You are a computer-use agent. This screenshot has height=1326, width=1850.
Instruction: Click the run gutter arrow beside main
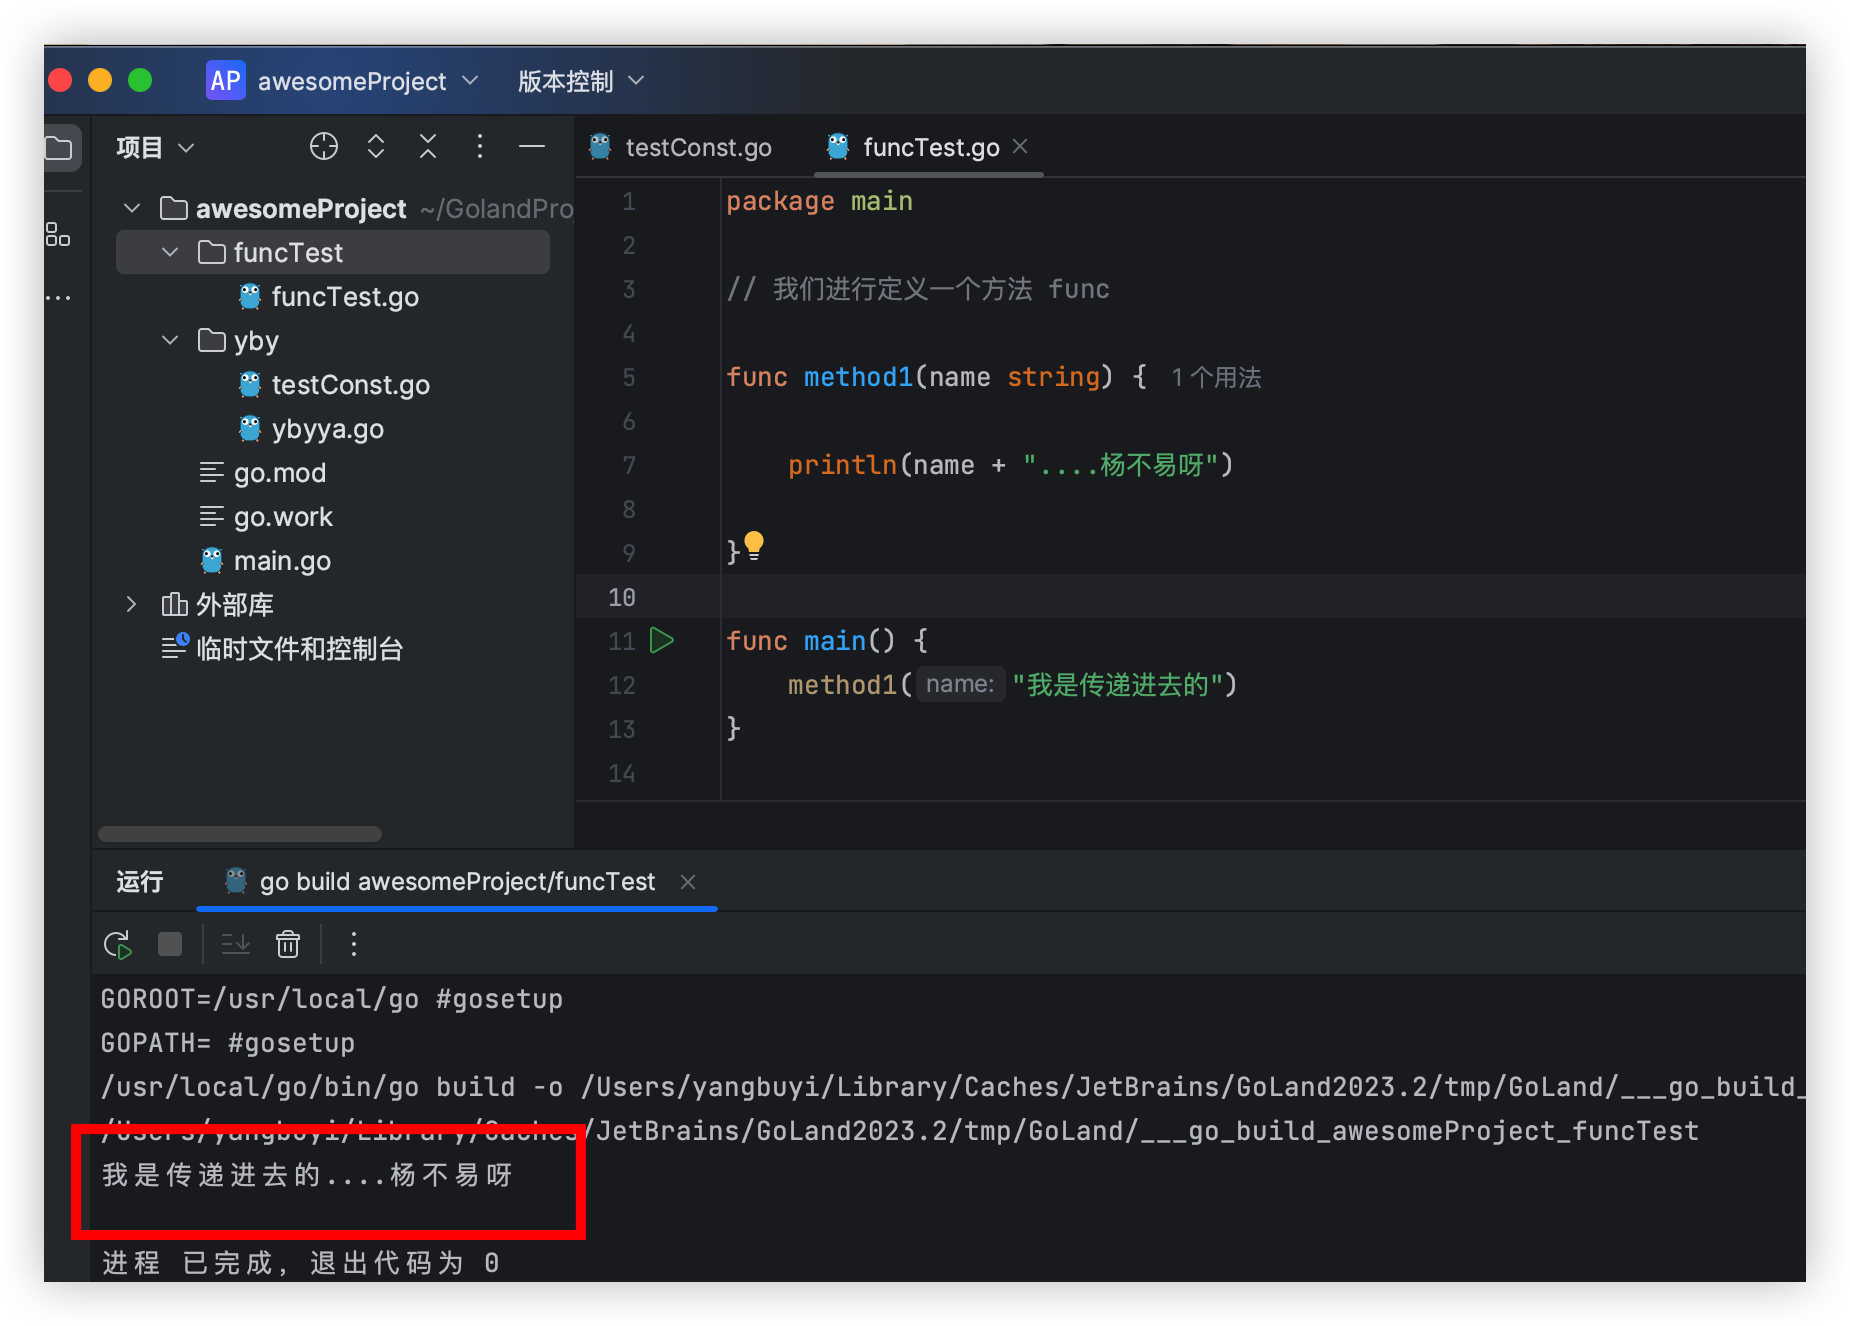pos(662,640)
